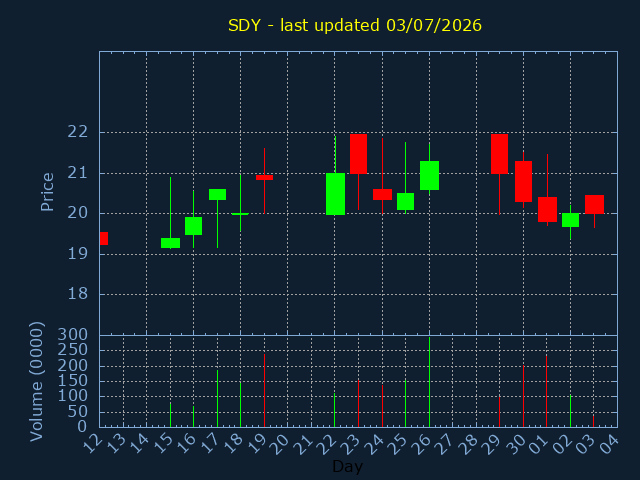Viewport: 640px width, 480px height.
Task: Click the chart title SDY last updated
Action: coord(355,25)
